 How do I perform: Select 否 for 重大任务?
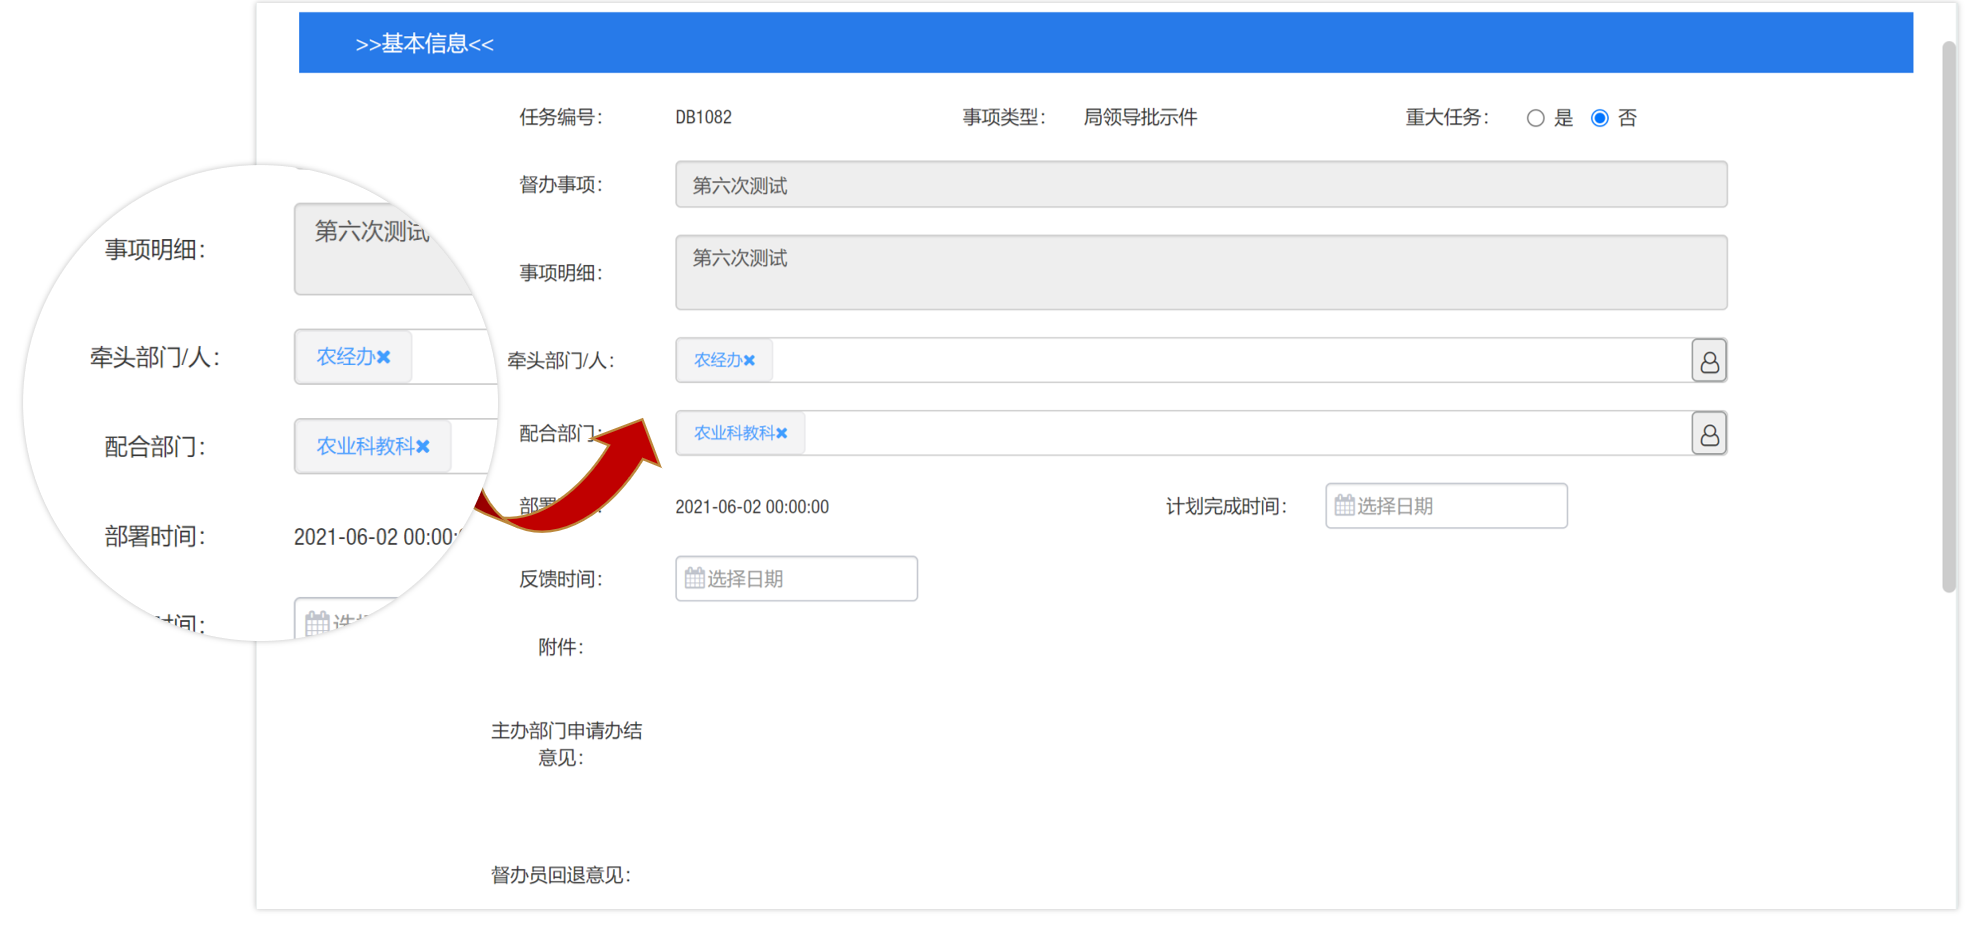1602,117
